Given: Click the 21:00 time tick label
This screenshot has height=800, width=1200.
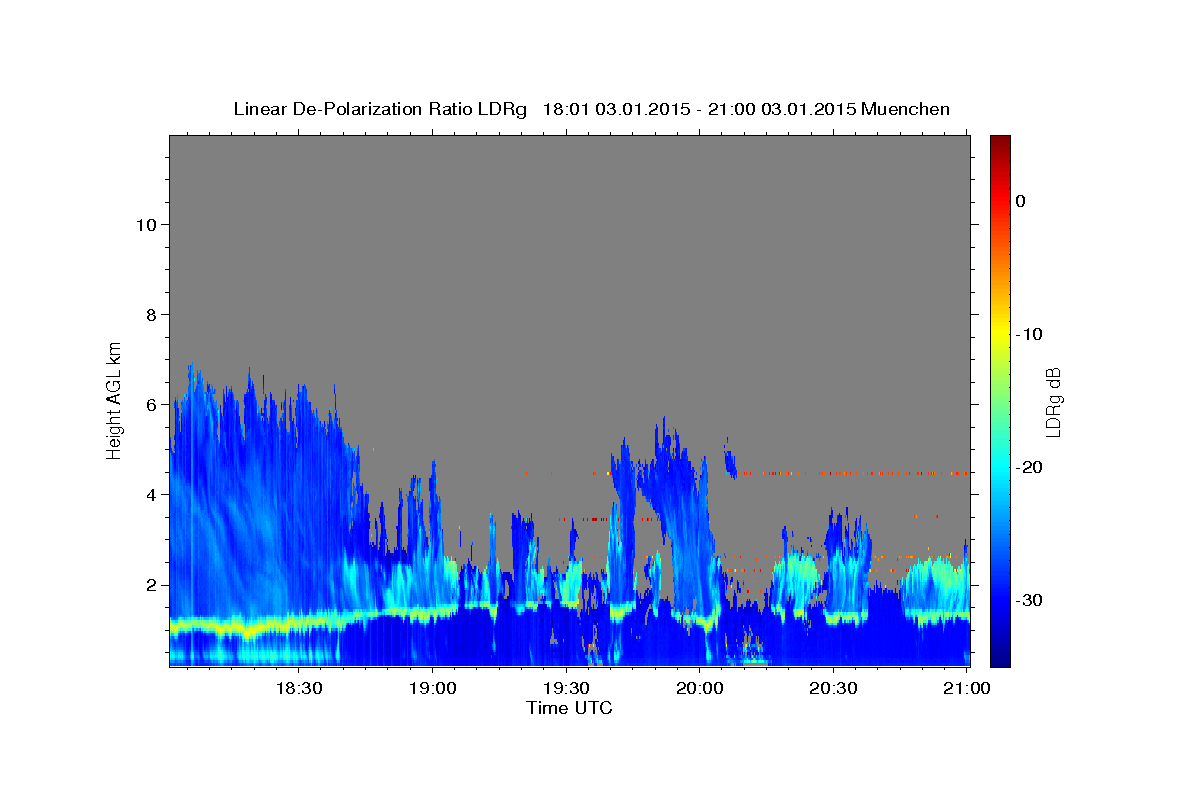Looking at the screenshot, I should 968,688.
